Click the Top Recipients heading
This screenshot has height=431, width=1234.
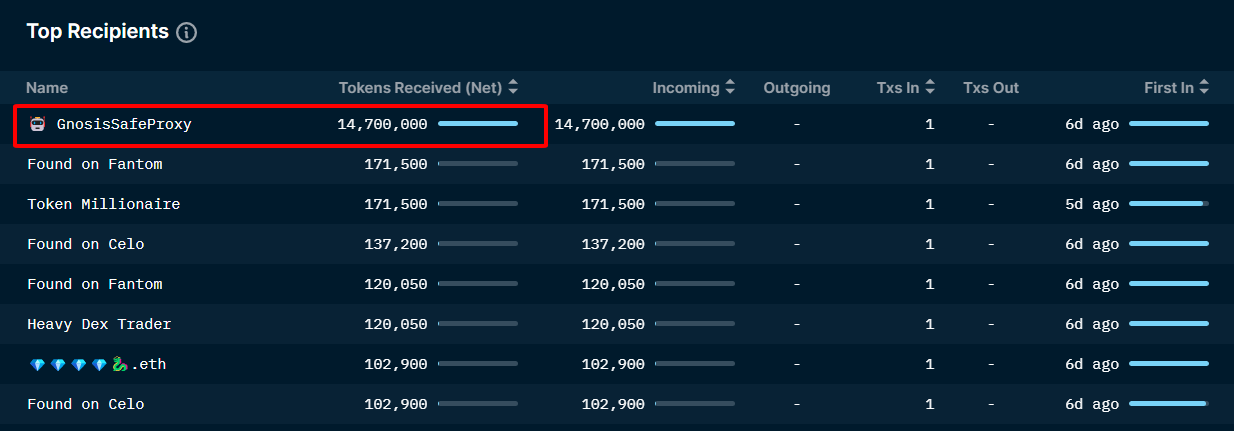98,32
